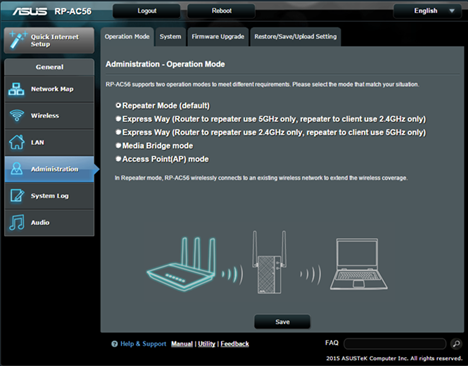Image resolution: width=468 pixels, height=366 pixels.
Task: Open Network Map in the sidebar
Action: pyautogui.click(x=49, y=89)
